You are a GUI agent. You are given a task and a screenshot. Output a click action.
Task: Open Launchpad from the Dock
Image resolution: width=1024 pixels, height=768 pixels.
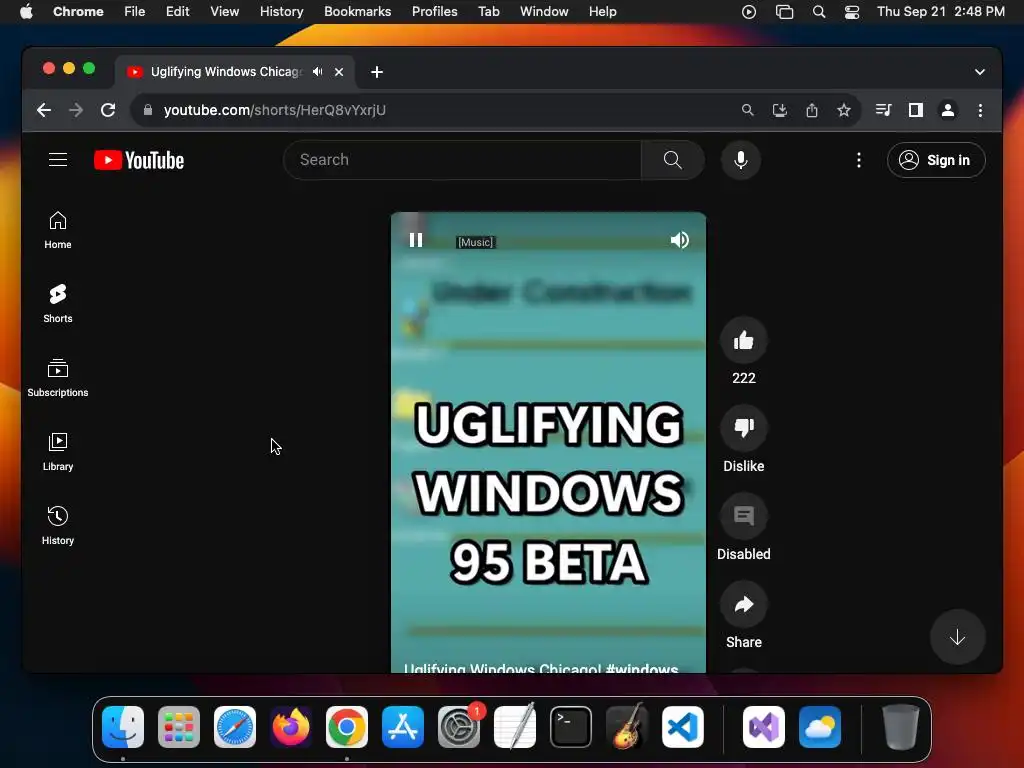179,727
